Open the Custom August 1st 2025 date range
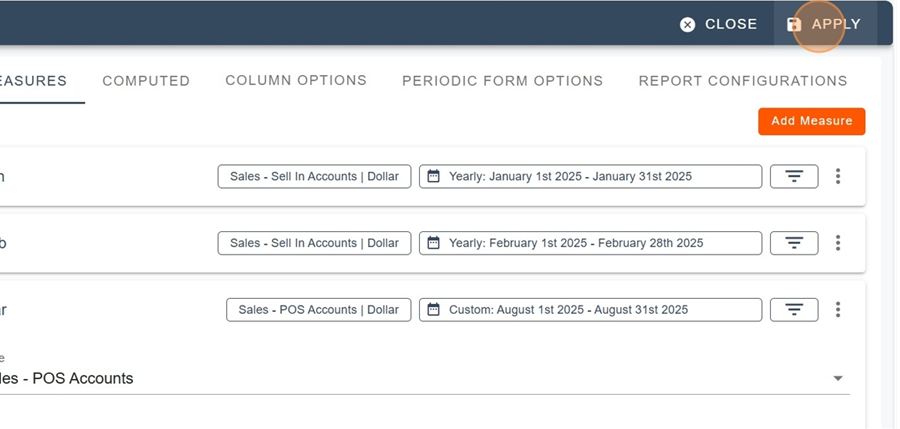 [591, 310]
